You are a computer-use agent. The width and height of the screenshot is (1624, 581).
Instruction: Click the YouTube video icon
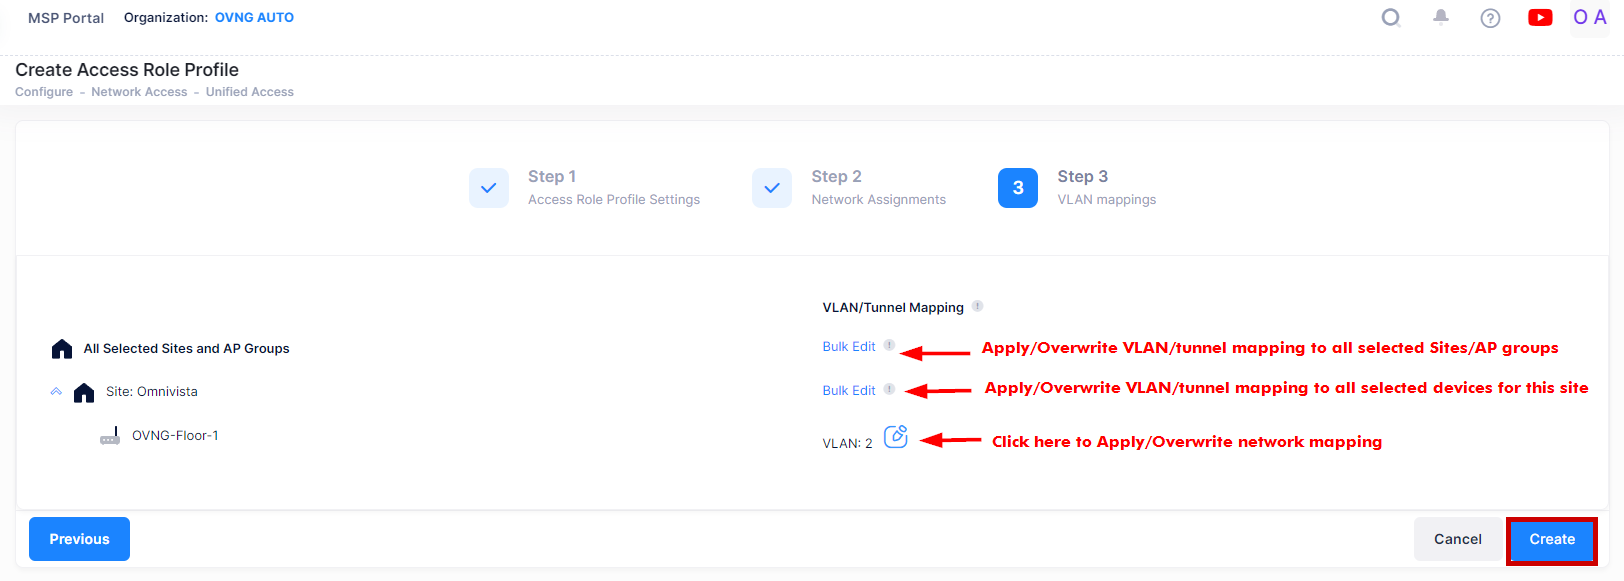pos(1540,17)
